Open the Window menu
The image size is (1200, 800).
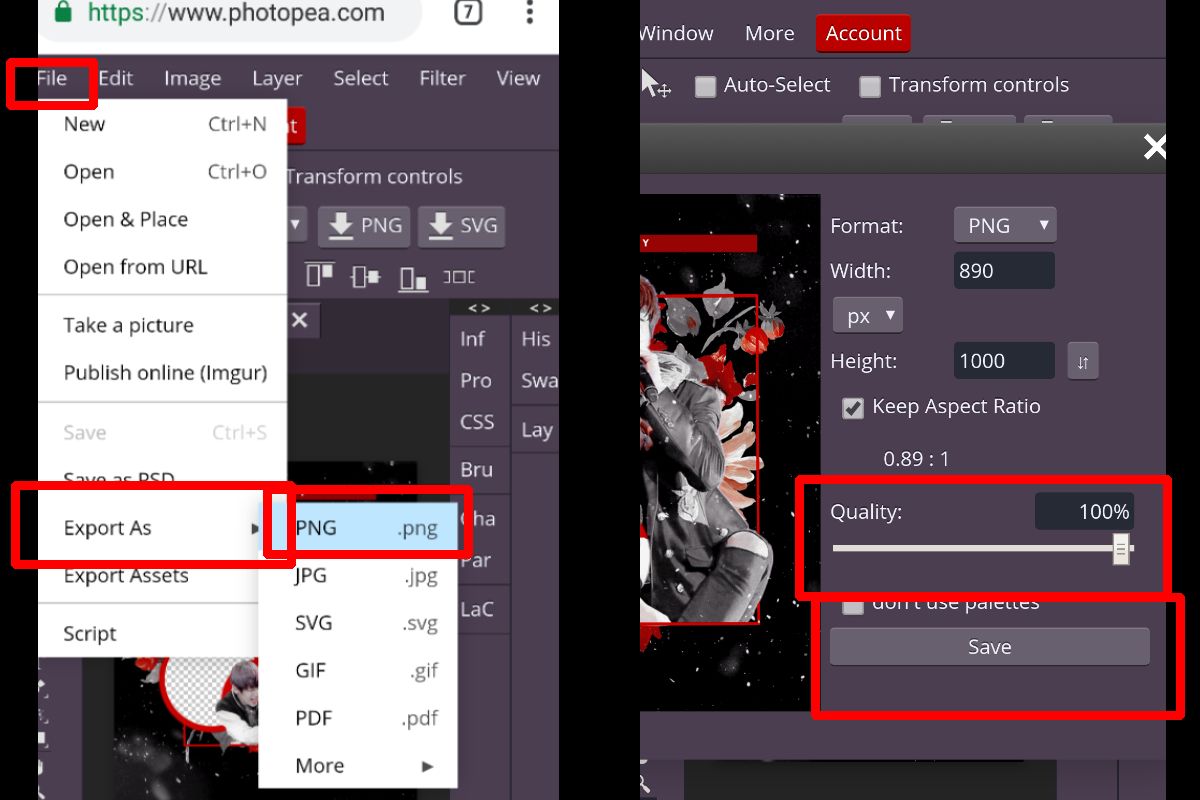tap(677, 33)
